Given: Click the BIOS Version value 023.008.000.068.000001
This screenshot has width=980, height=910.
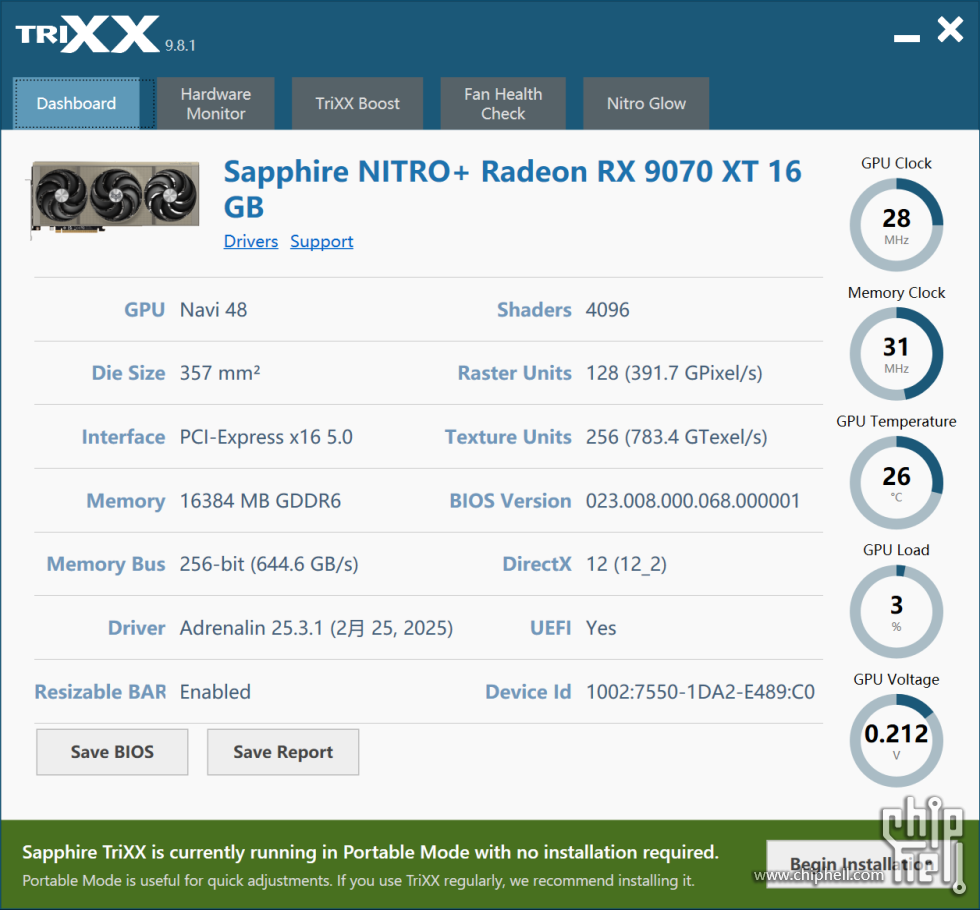Looking at the screenshot, I should click(x=692, y=501).
